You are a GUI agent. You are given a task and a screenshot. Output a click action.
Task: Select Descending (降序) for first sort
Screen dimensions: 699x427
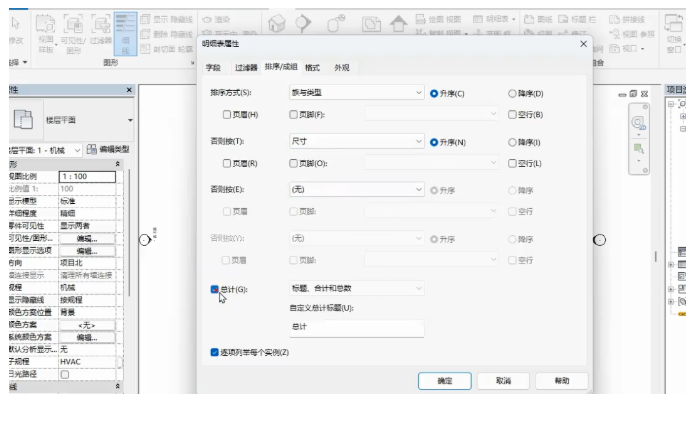[513, 93]
